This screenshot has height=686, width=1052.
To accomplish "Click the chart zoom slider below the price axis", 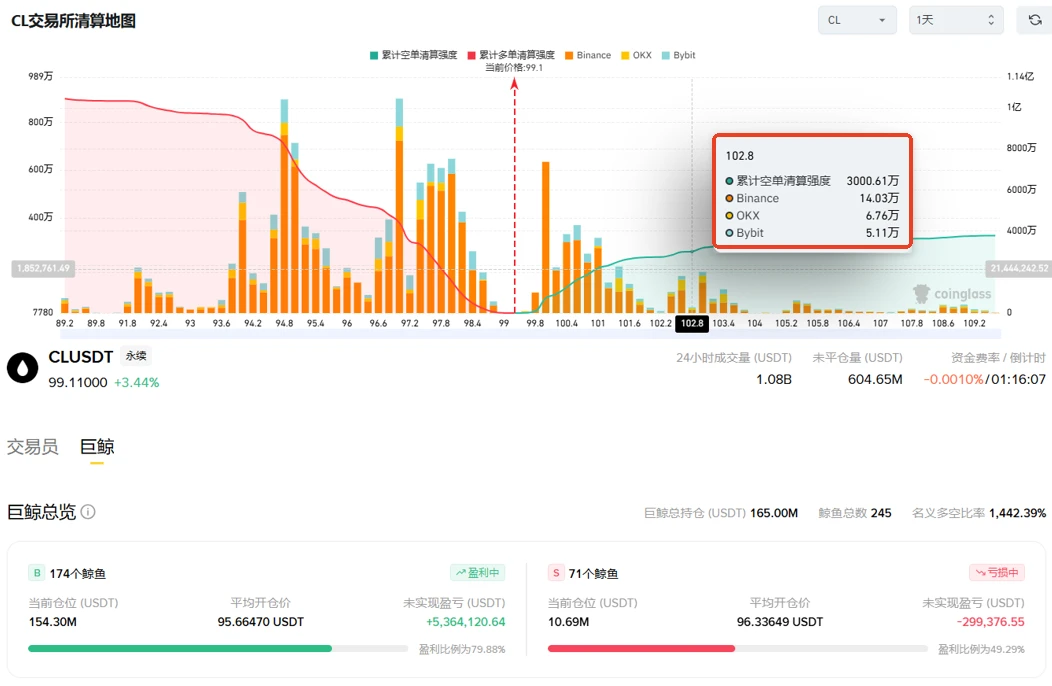I will [531, 334].
